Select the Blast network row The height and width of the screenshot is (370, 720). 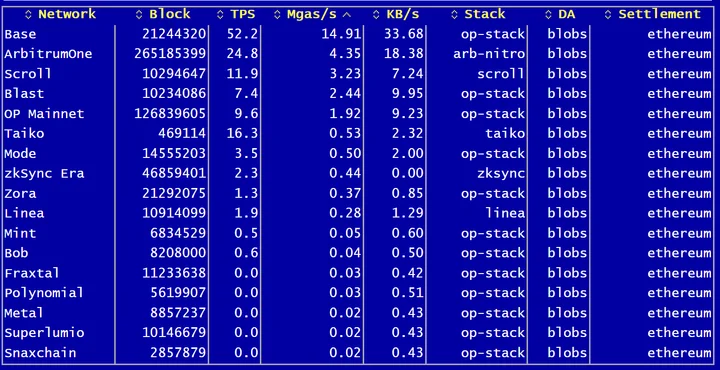(x=358, y=94)
